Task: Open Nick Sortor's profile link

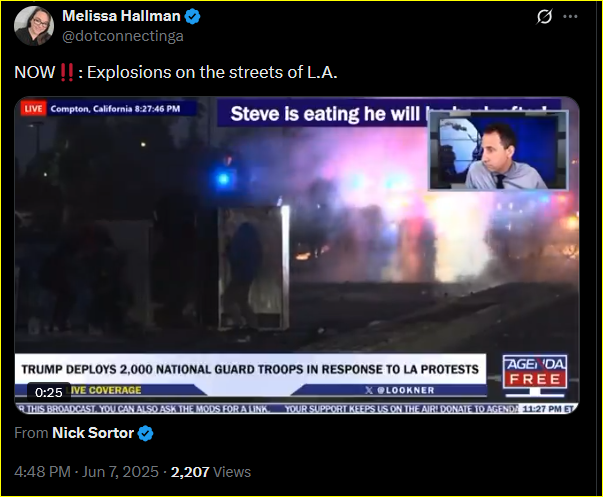Action: pos(93,433)
